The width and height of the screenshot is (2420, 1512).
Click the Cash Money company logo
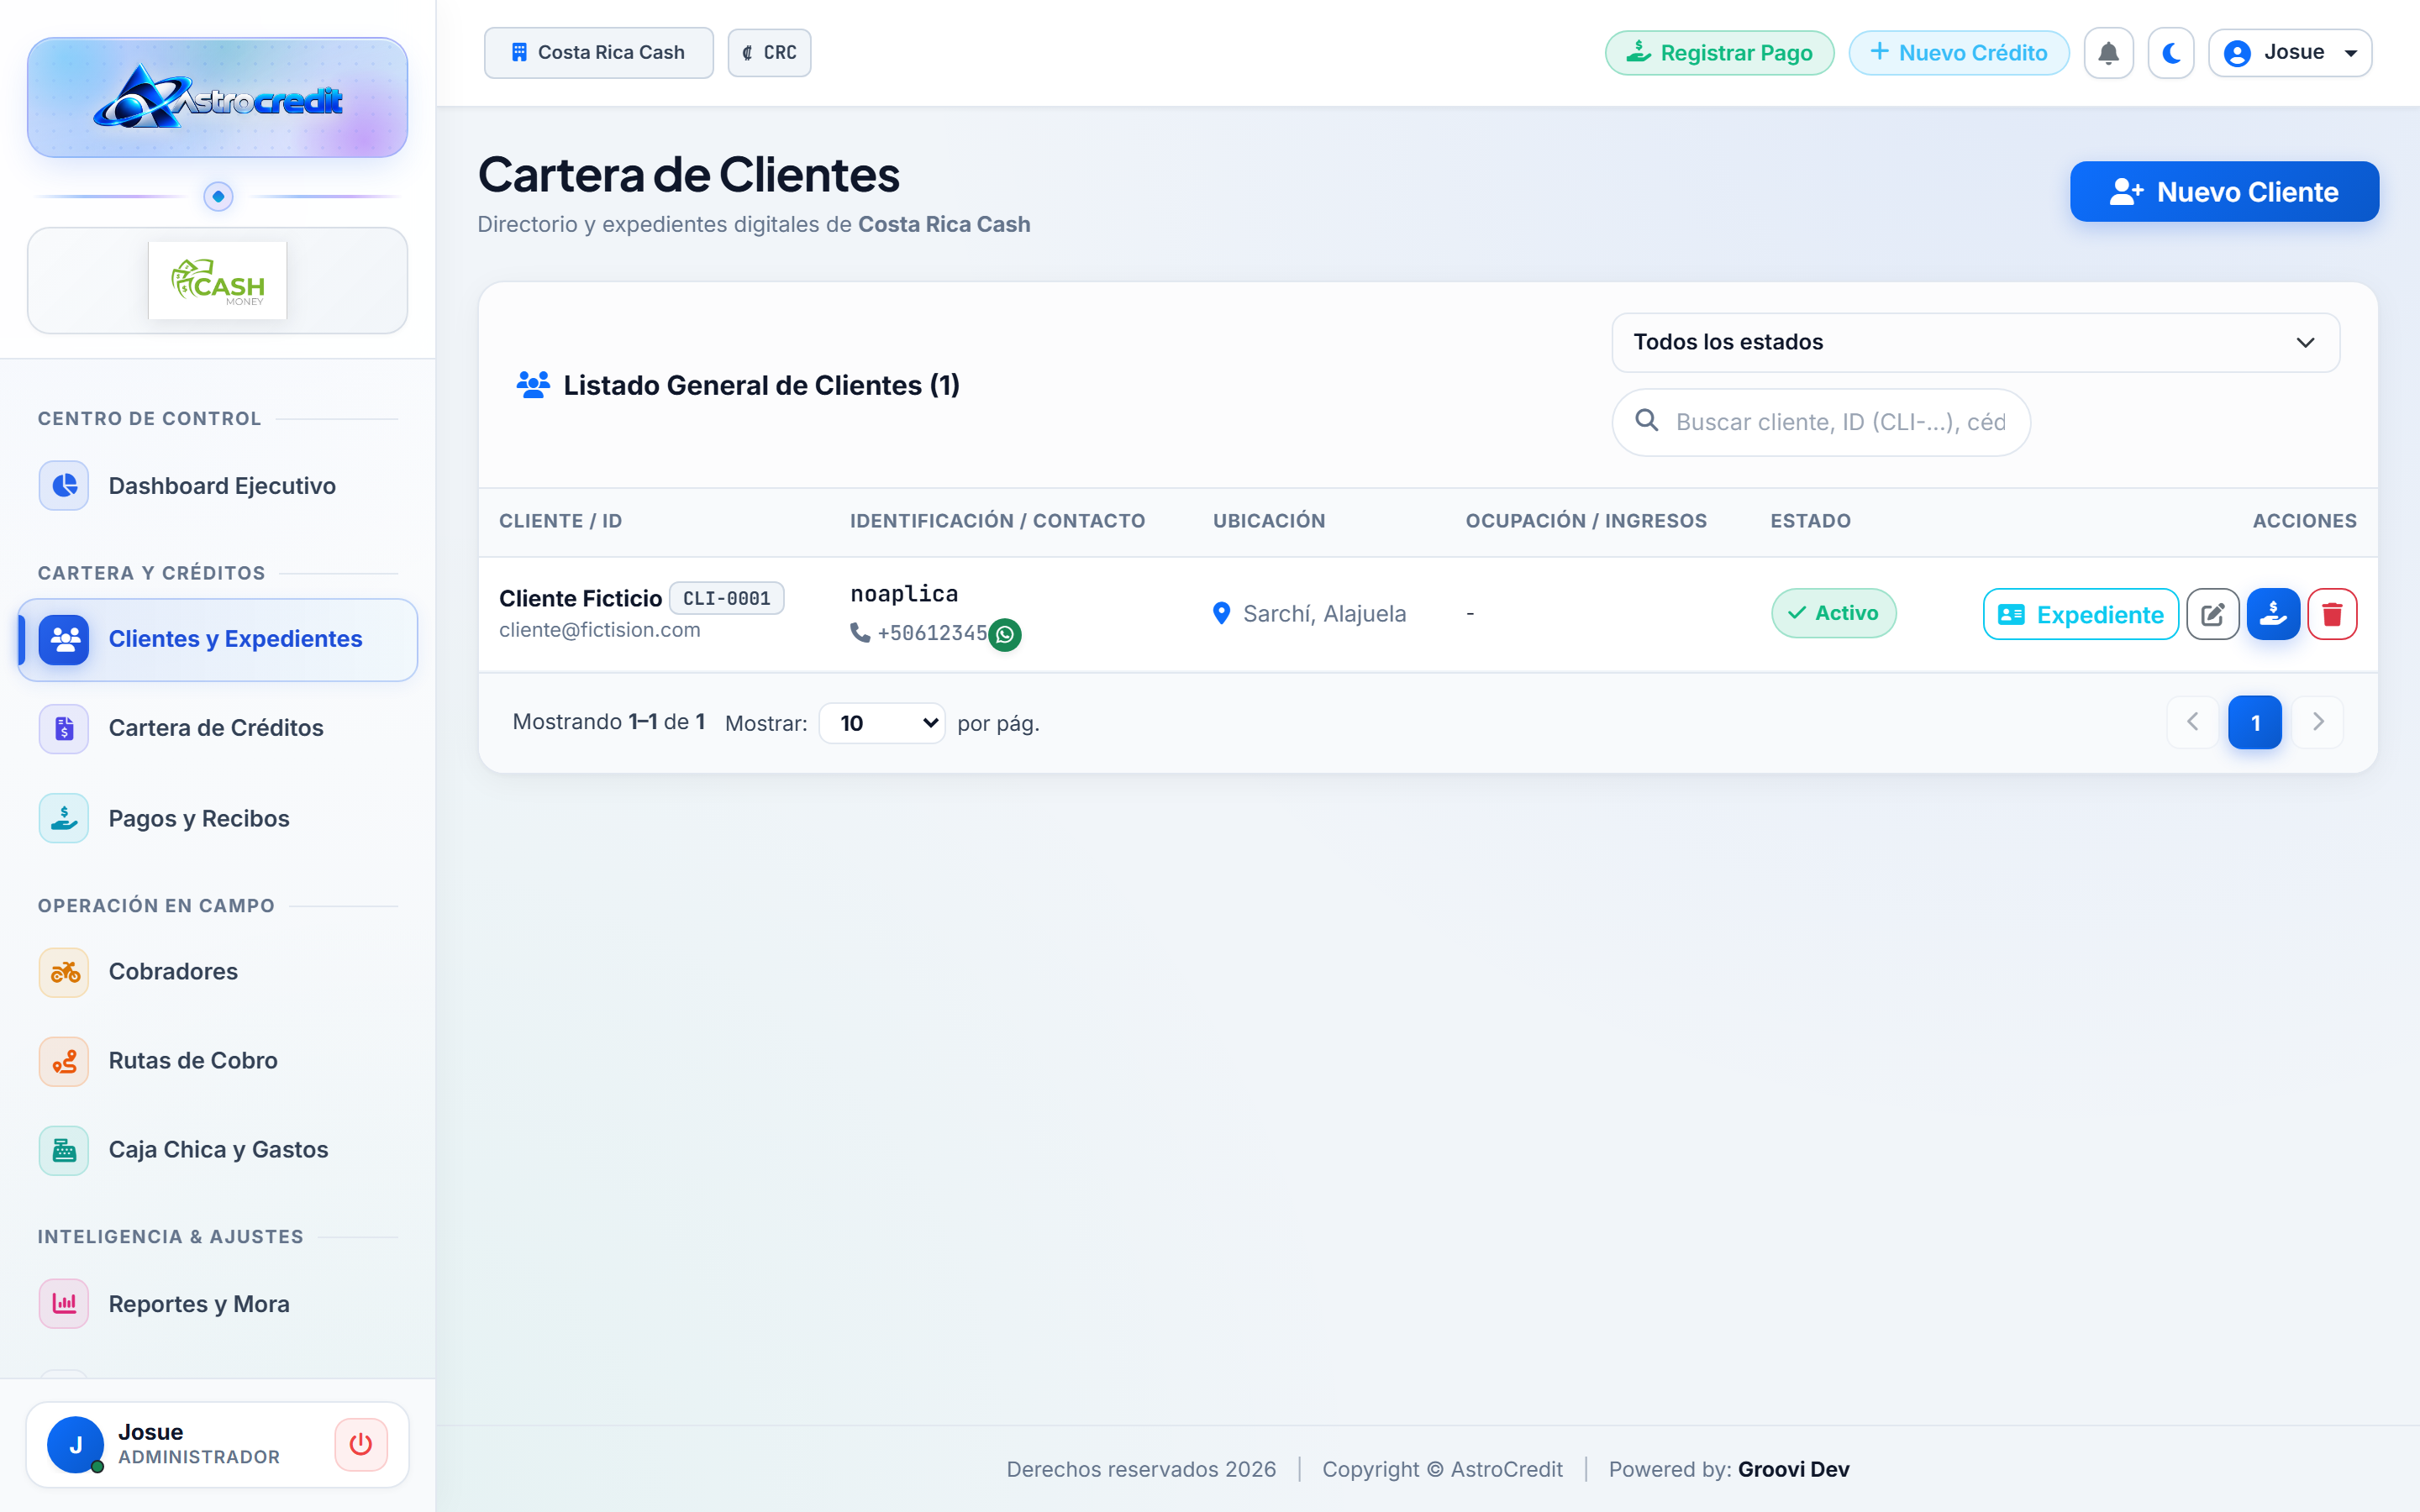click(x=217, y=280)
